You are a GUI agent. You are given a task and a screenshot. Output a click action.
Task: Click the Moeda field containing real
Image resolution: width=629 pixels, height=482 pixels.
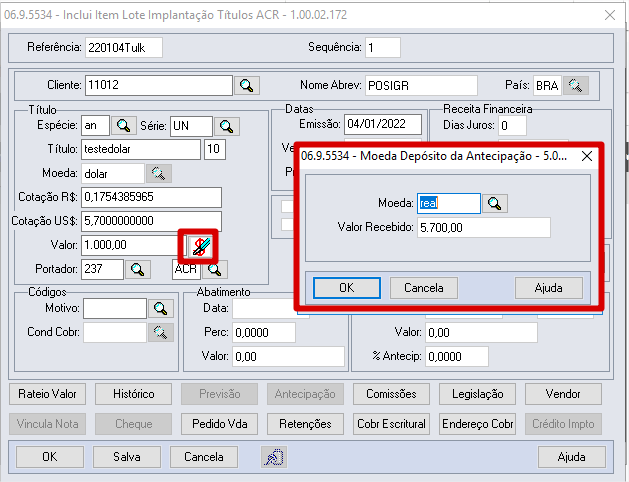coord(448,203)
